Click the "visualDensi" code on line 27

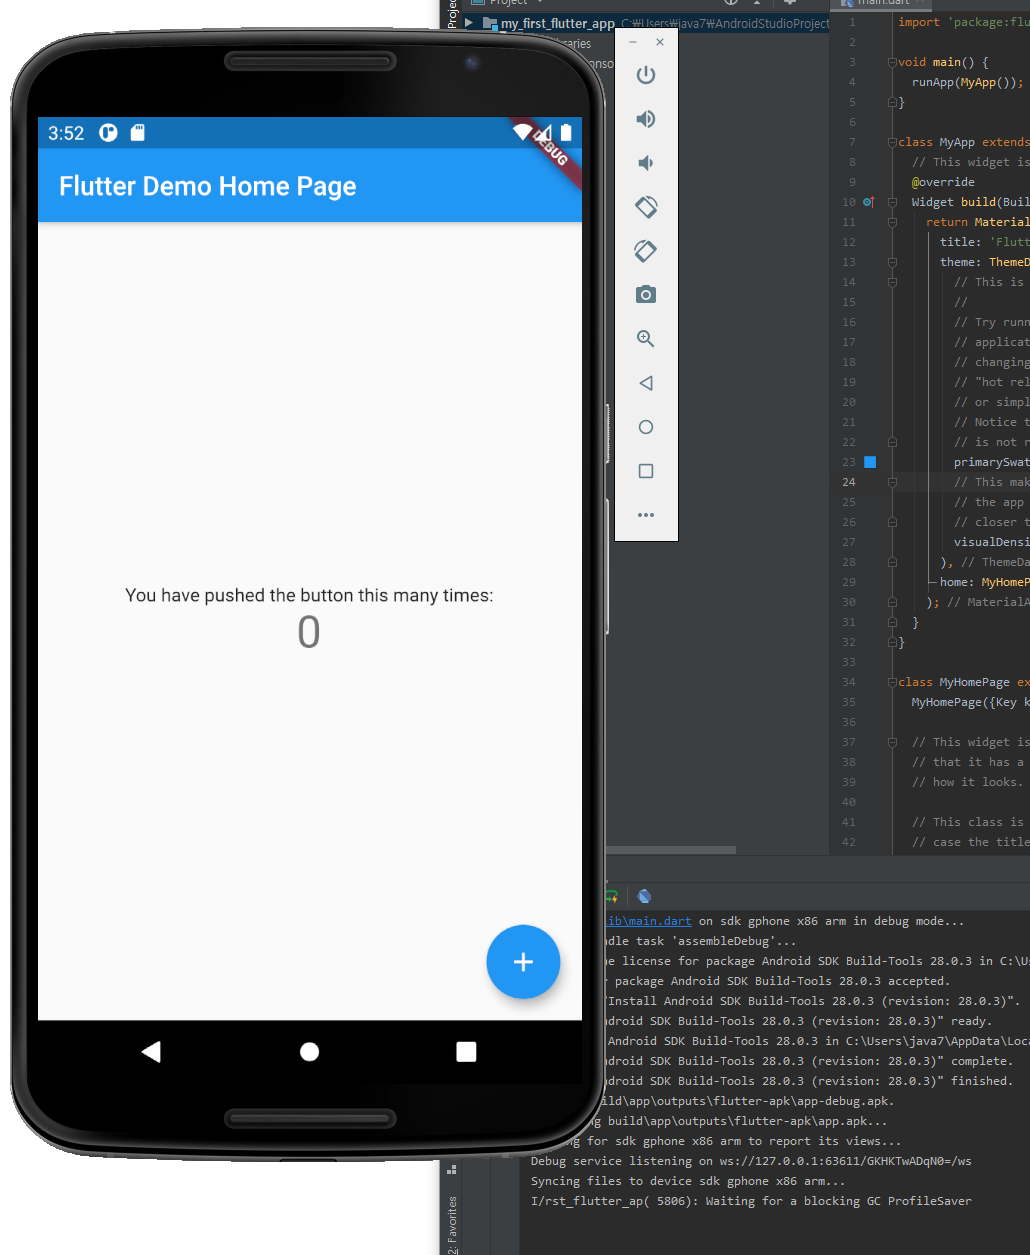[x=992, y=542]
